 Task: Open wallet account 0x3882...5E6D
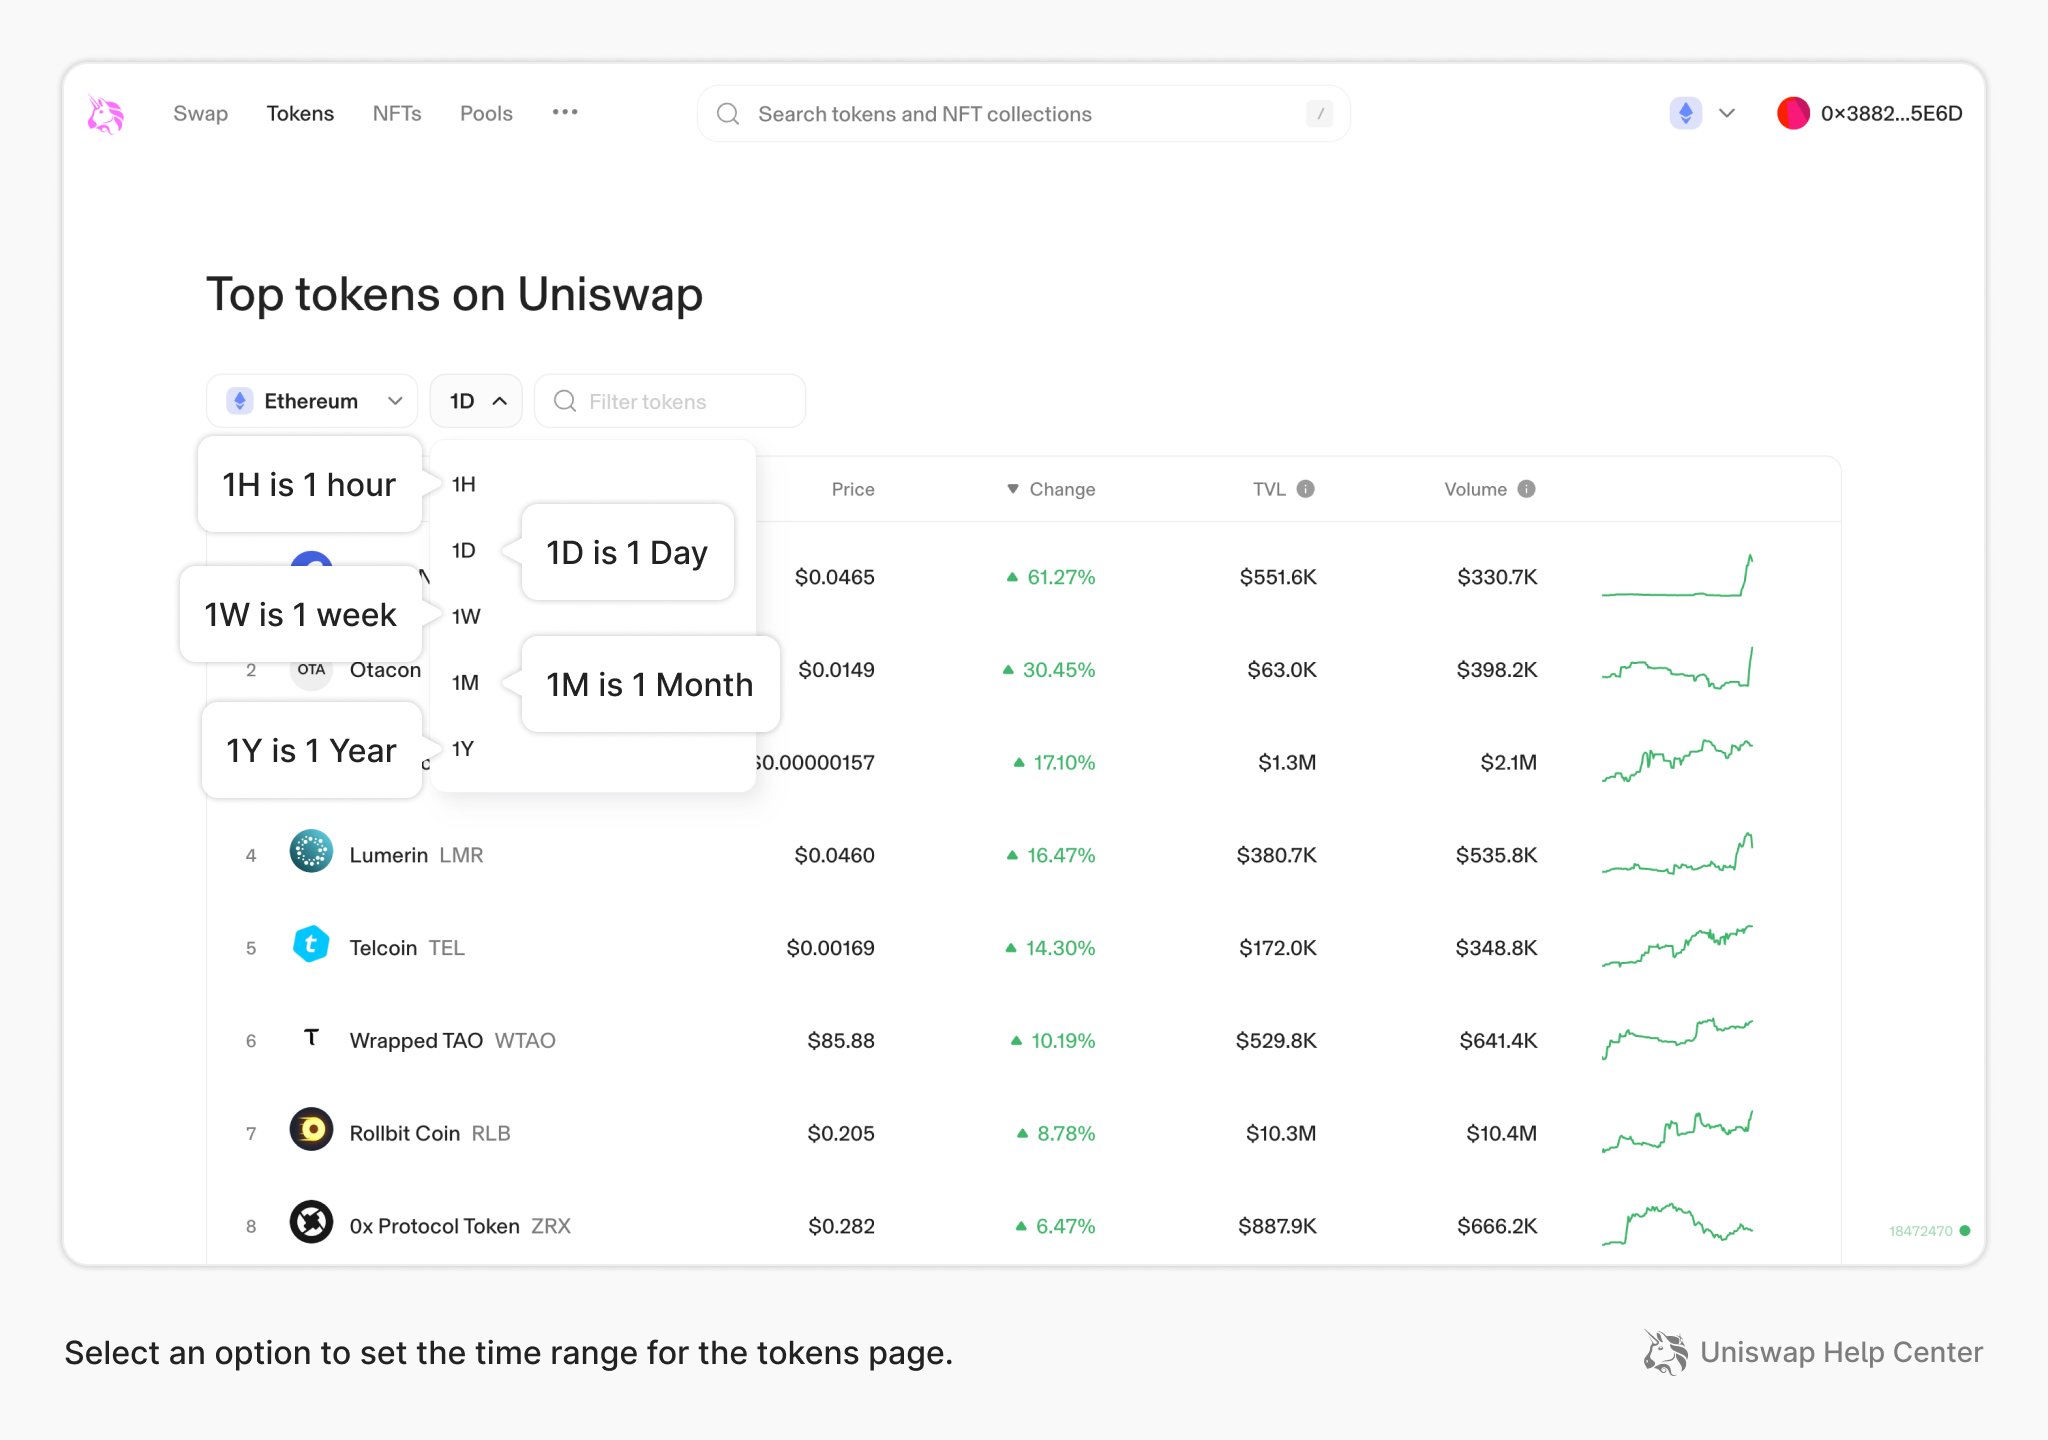click(x=1869, y=113)
